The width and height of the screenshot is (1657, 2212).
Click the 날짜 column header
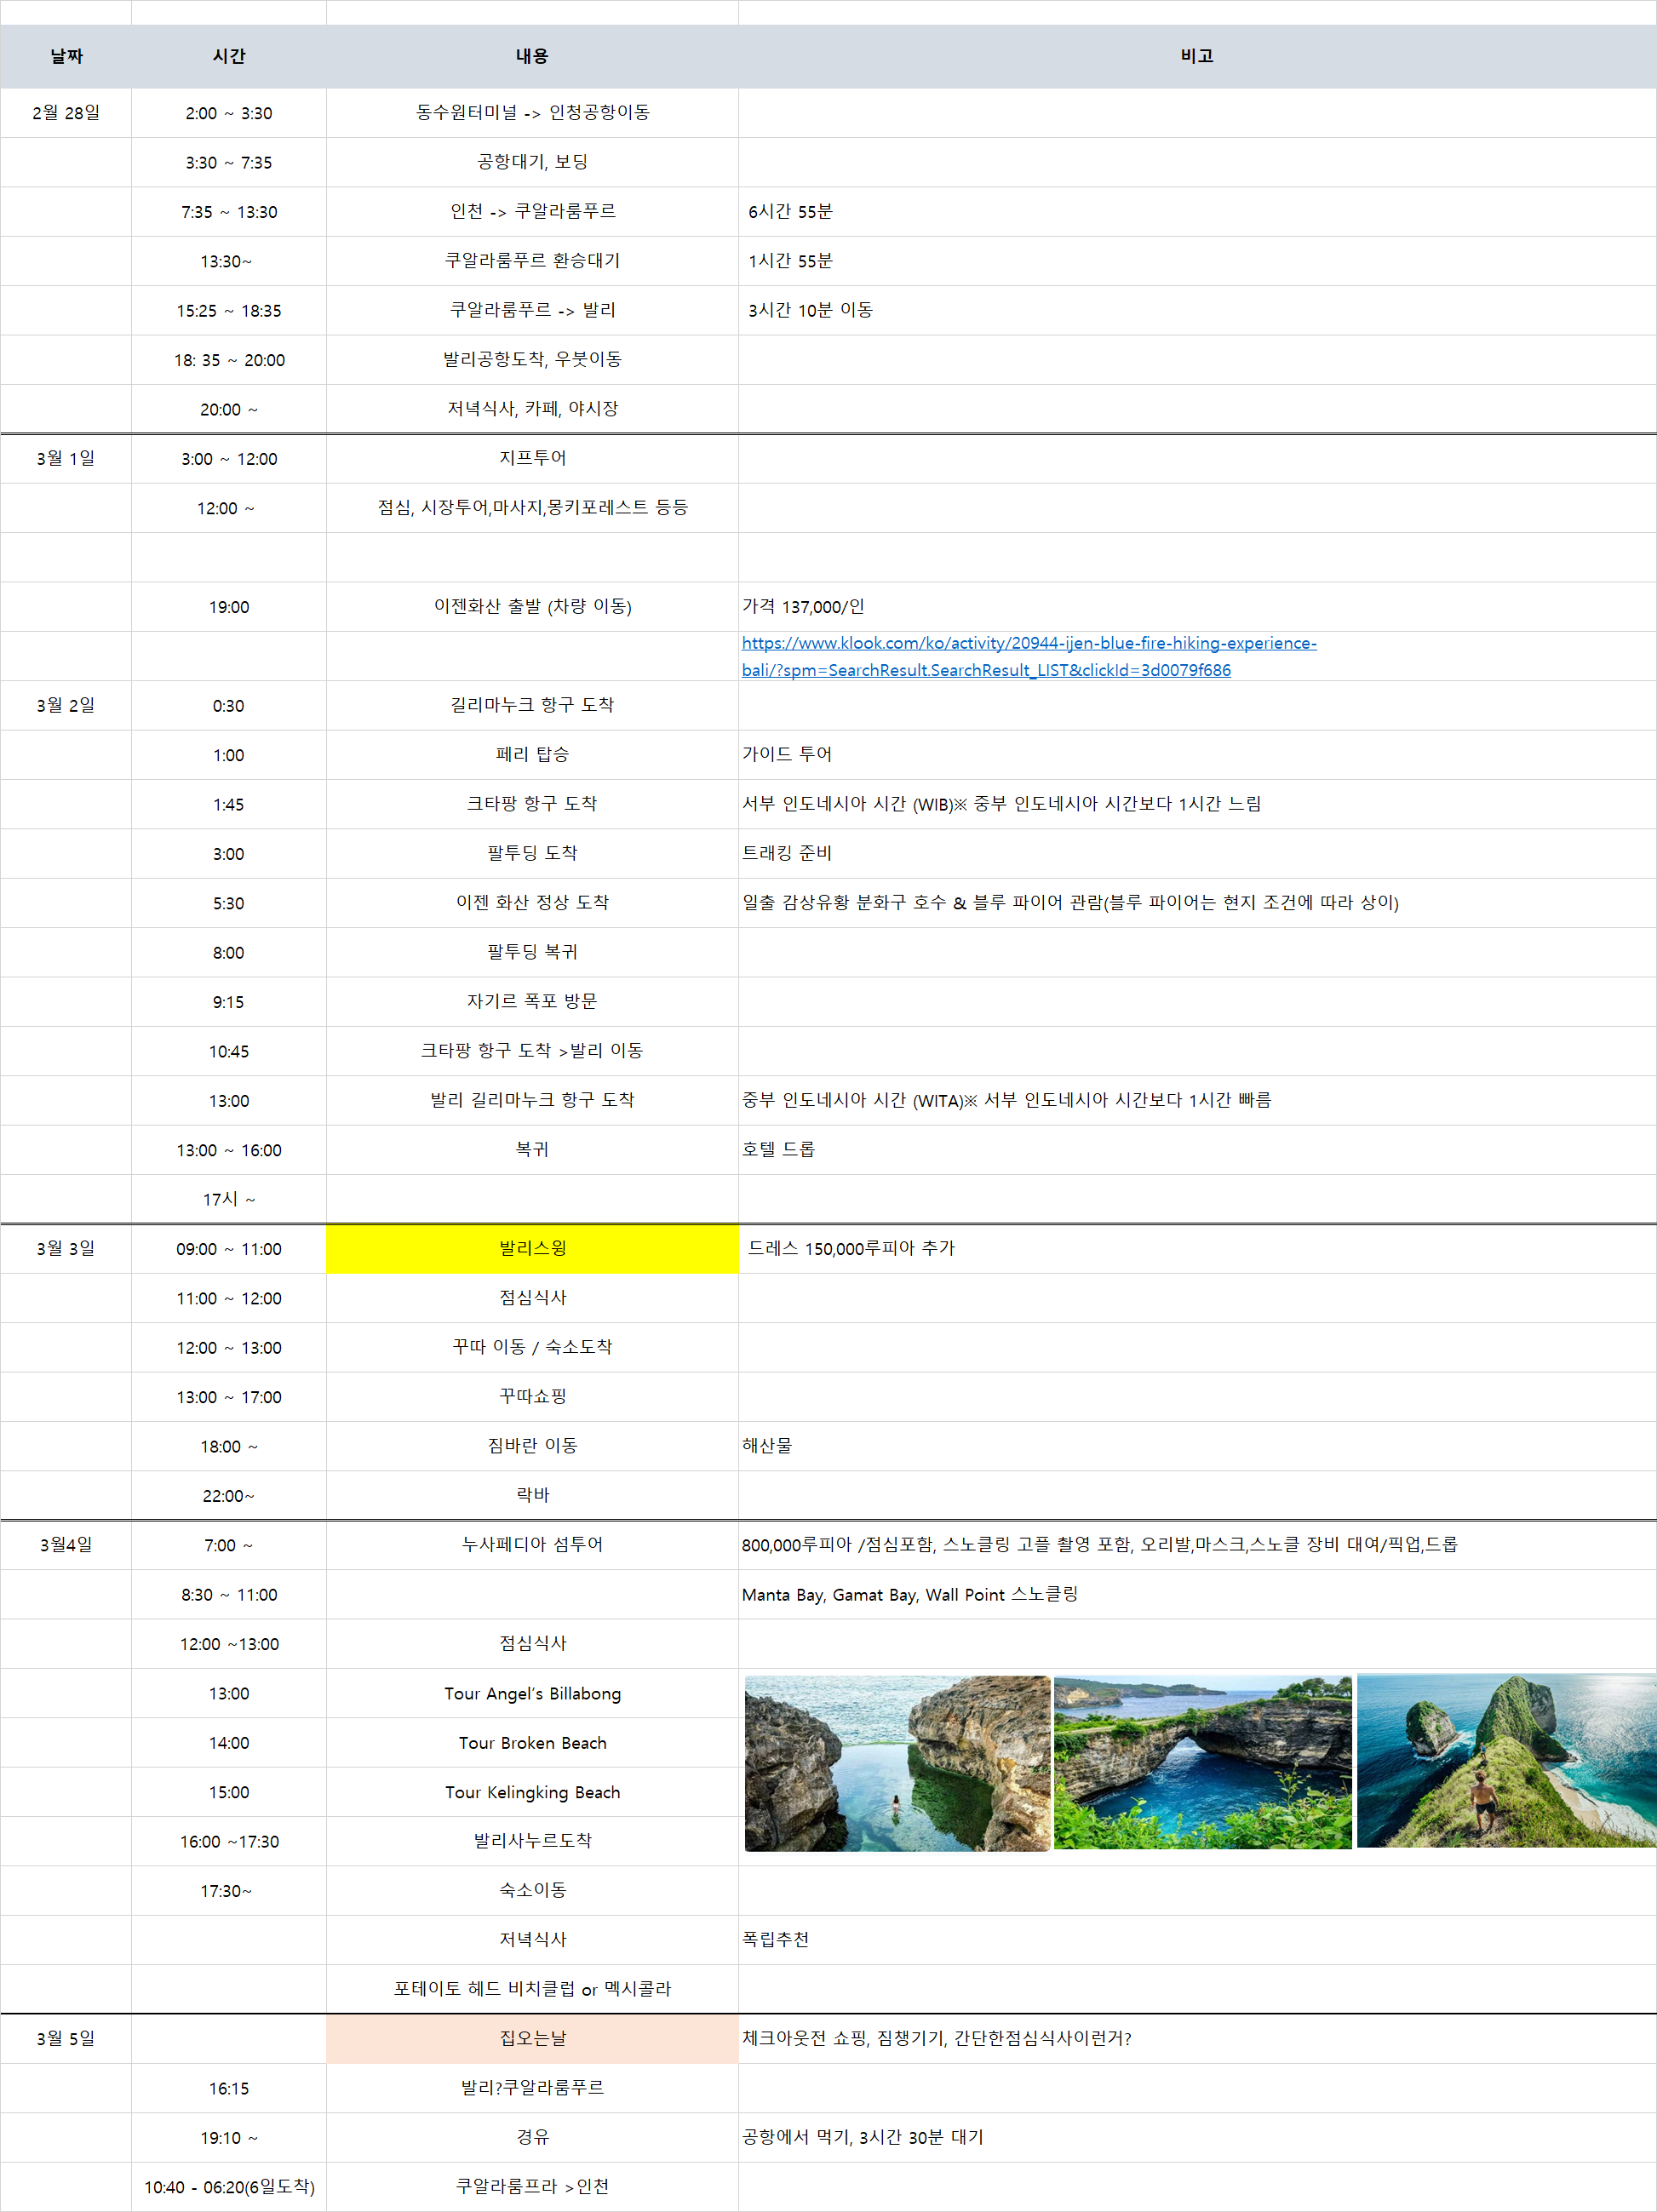[x=66, y=56]
